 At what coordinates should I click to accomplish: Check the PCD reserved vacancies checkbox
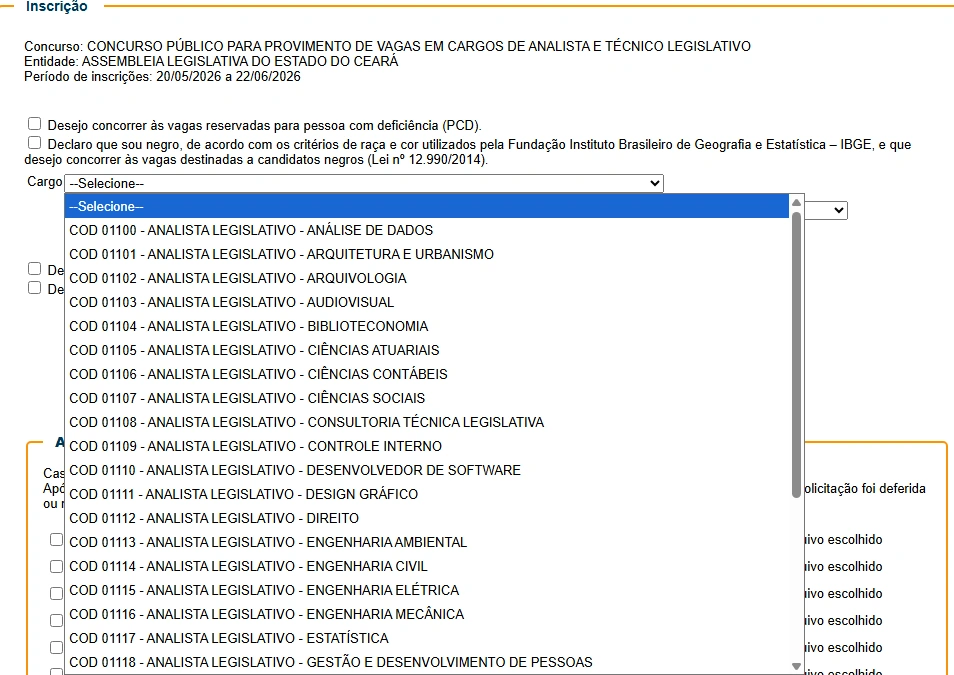tap(35, 124)
